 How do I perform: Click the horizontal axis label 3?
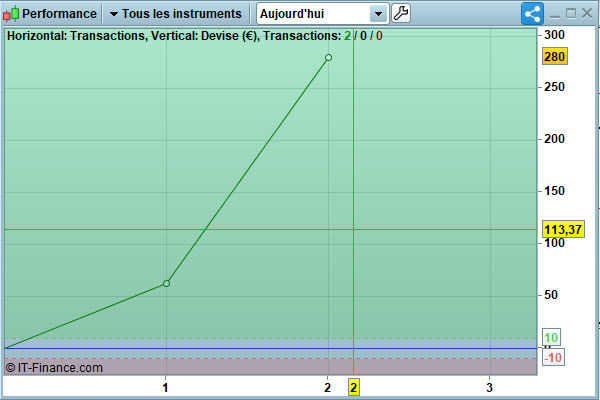[x=489, y=388]
